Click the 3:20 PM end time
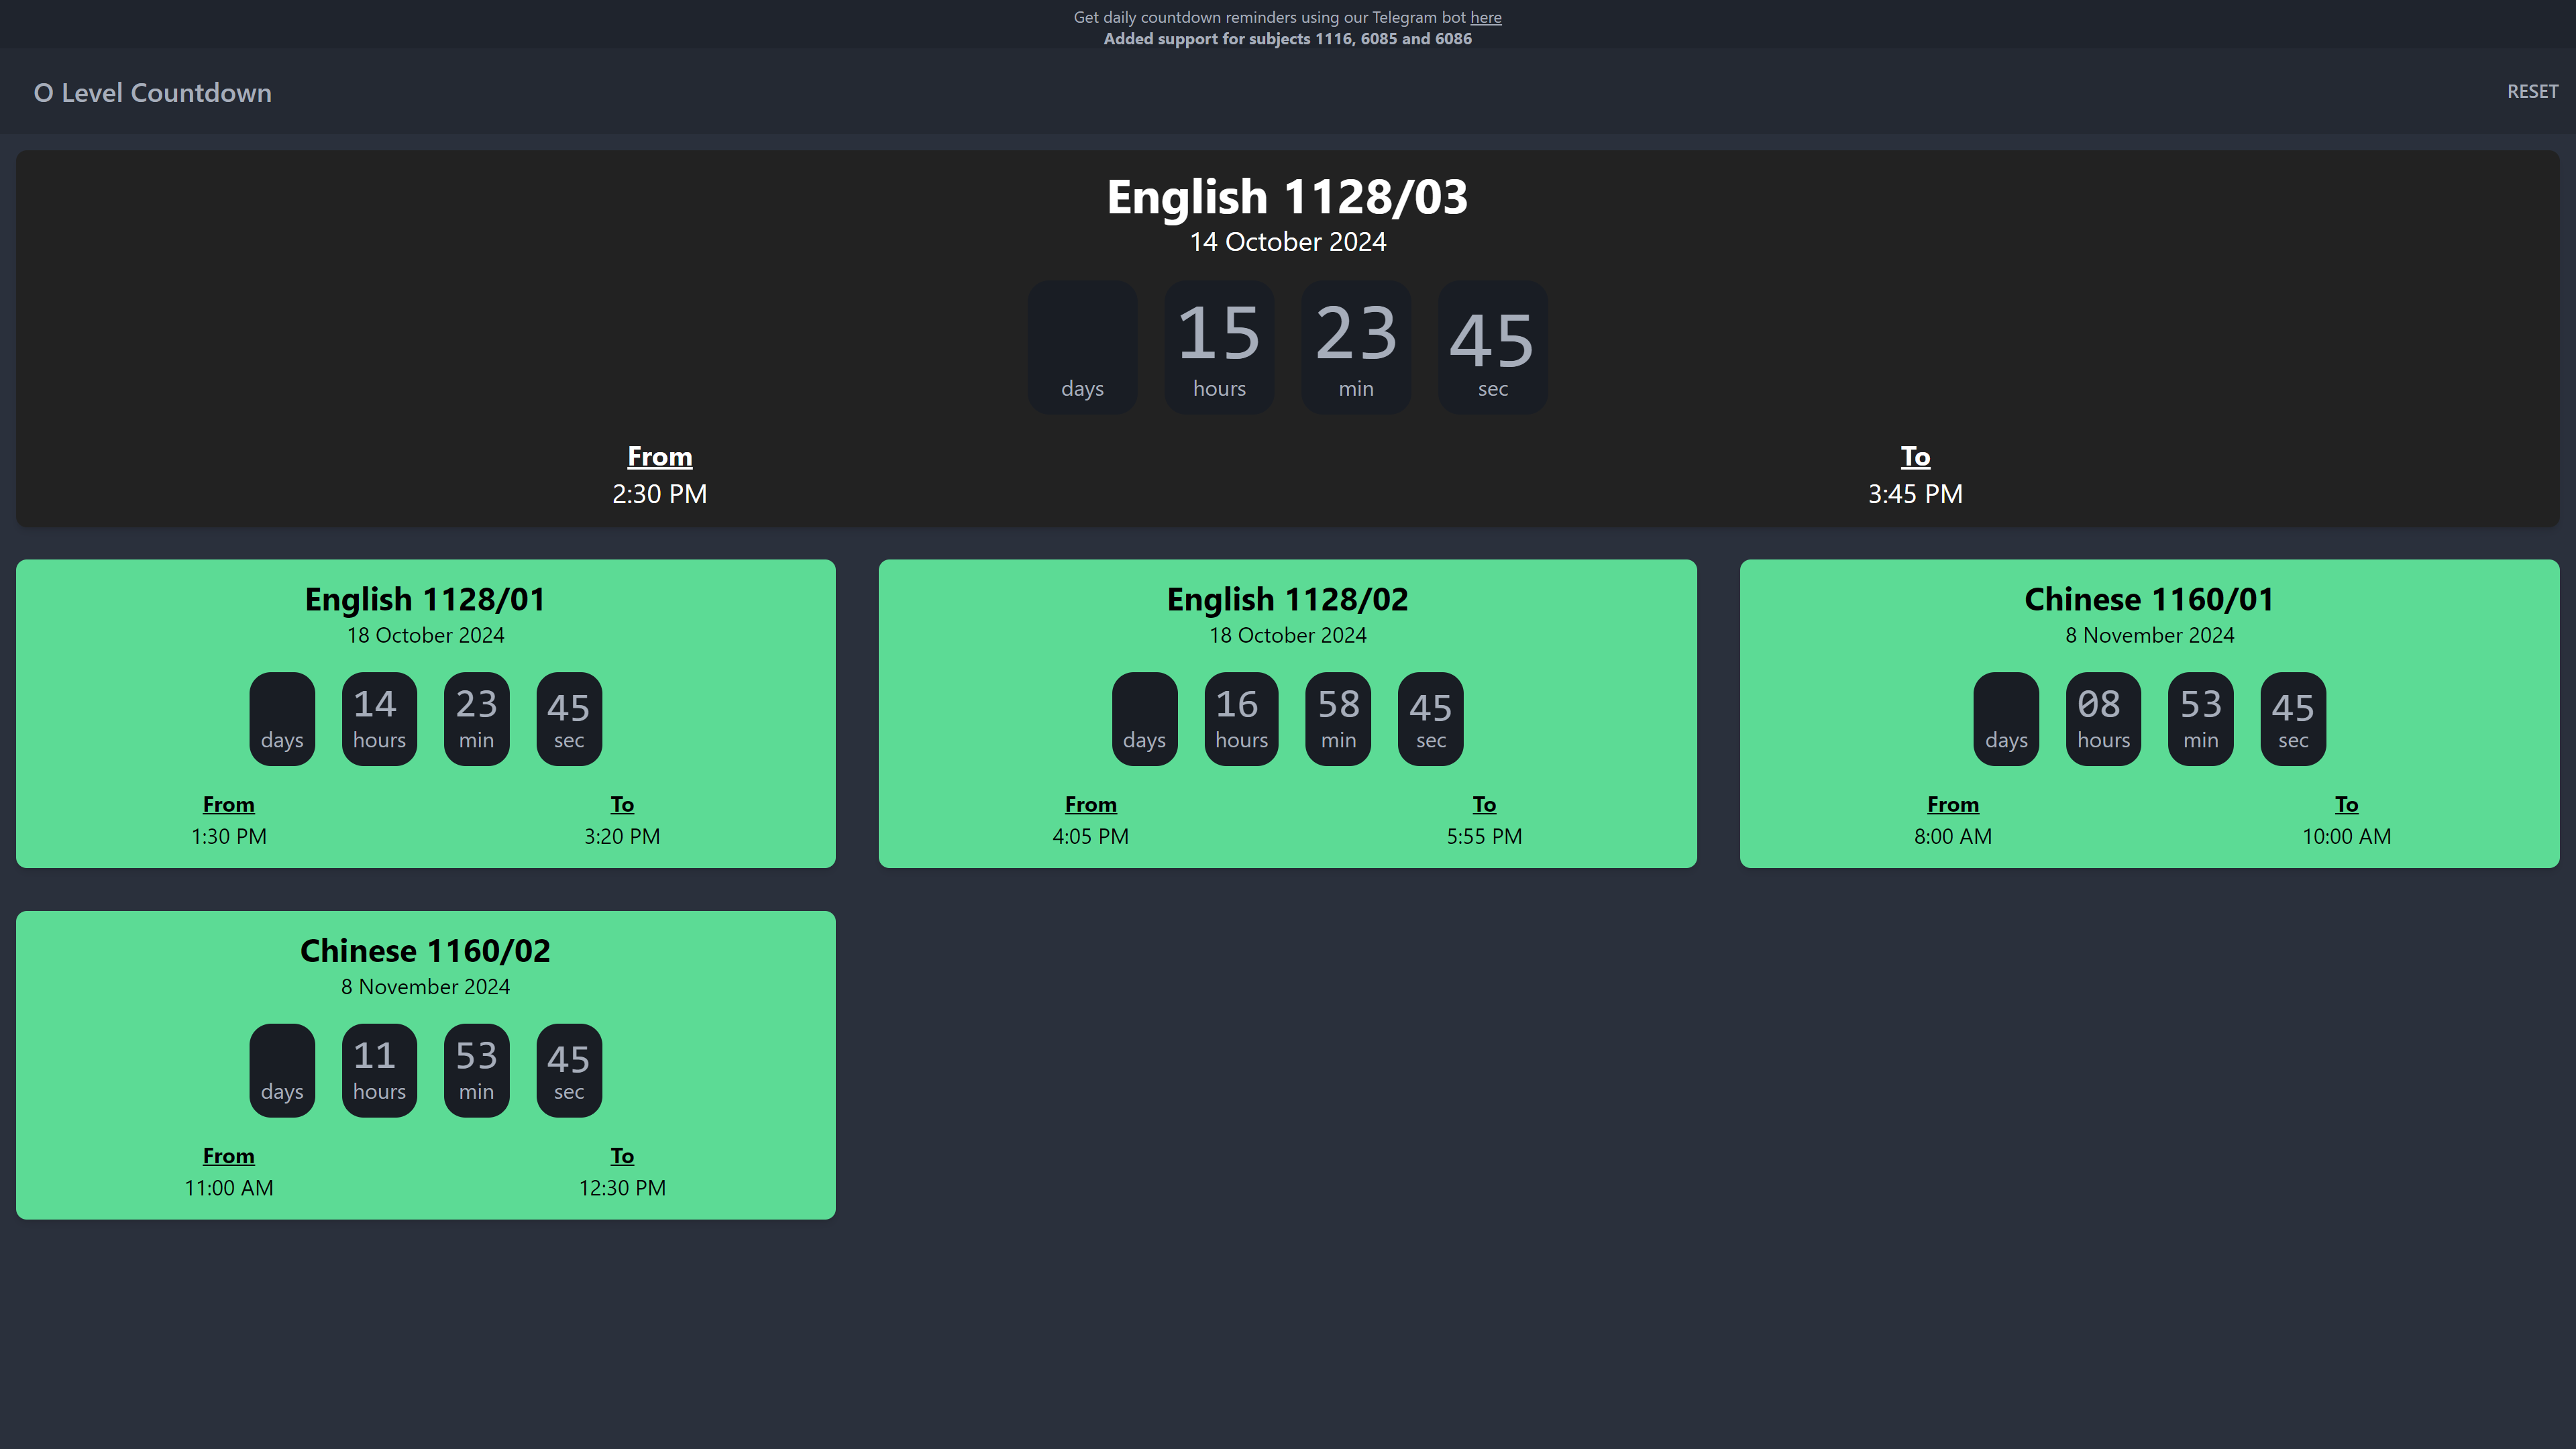This screenshot has height=1449, width=2576. pos(622,837)
